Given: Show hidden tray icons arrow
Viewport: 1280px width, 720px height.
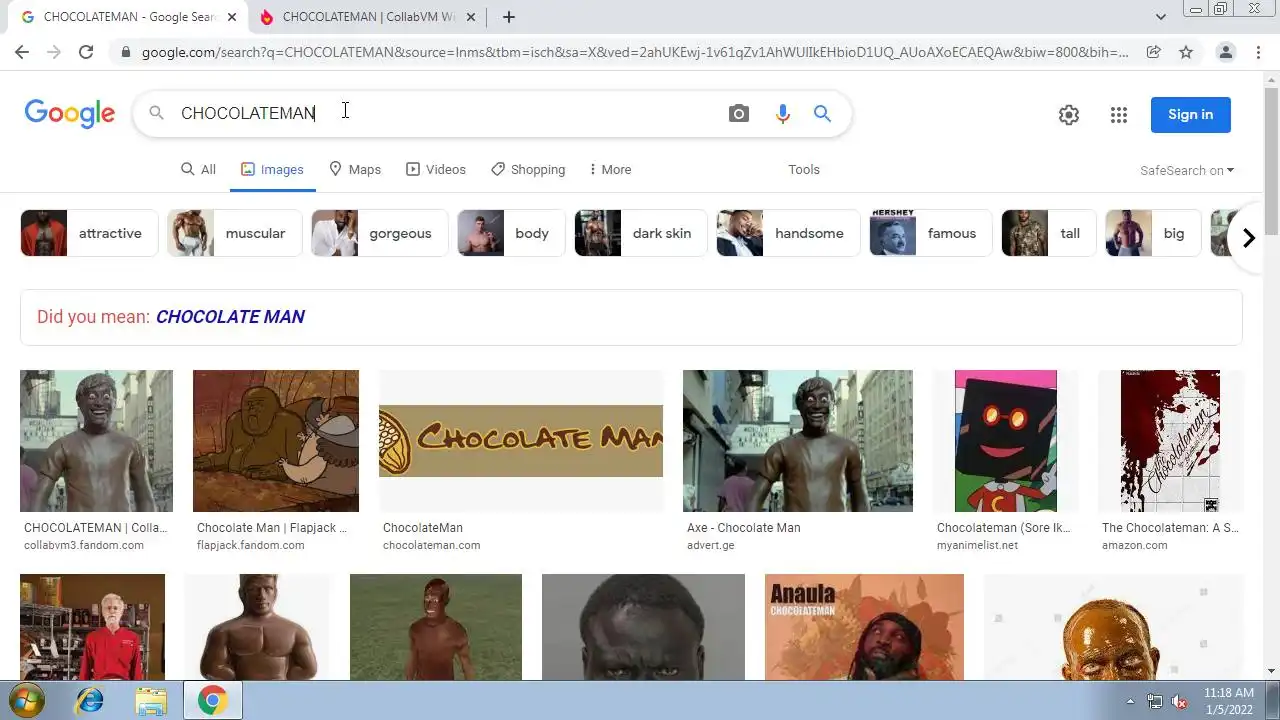Looking at the screenshot, I should click(1131, 701).
